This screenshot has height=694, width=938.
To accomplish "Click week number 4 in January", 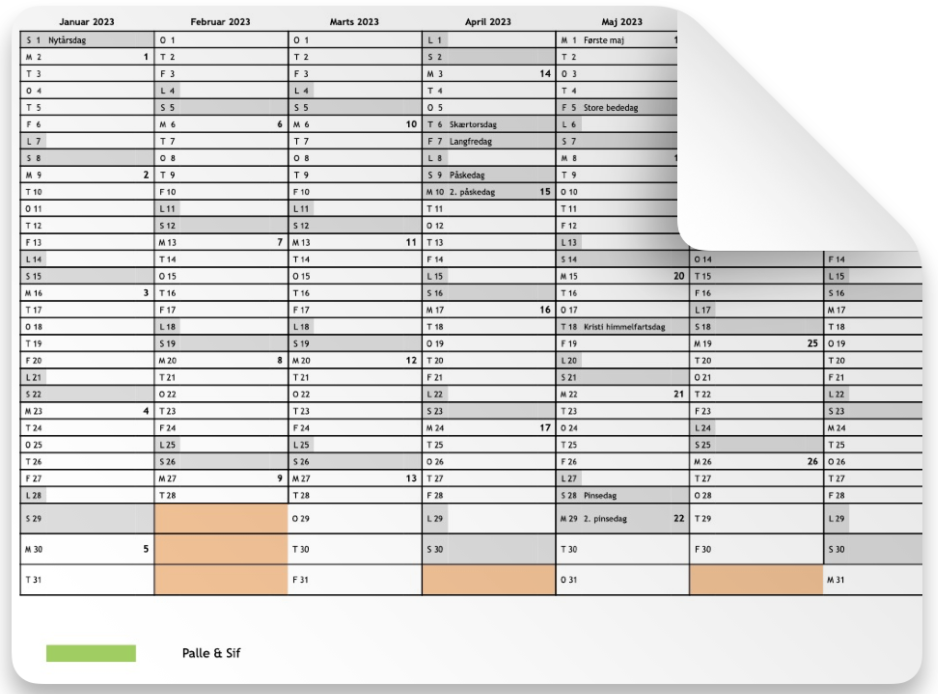I will pos(145,411).
